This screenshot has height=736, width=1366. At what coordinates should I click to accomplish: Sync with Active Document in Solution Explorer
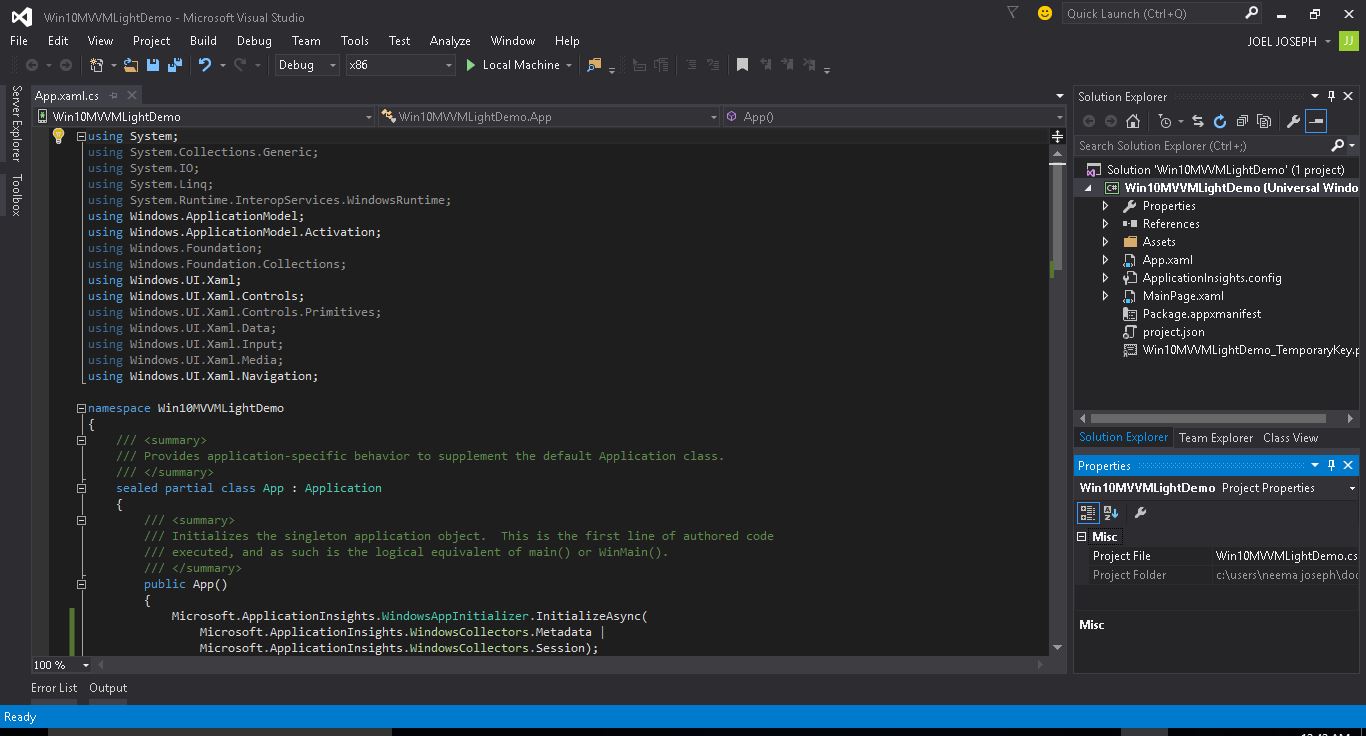pyautogui.click(x=1197, y=121)
